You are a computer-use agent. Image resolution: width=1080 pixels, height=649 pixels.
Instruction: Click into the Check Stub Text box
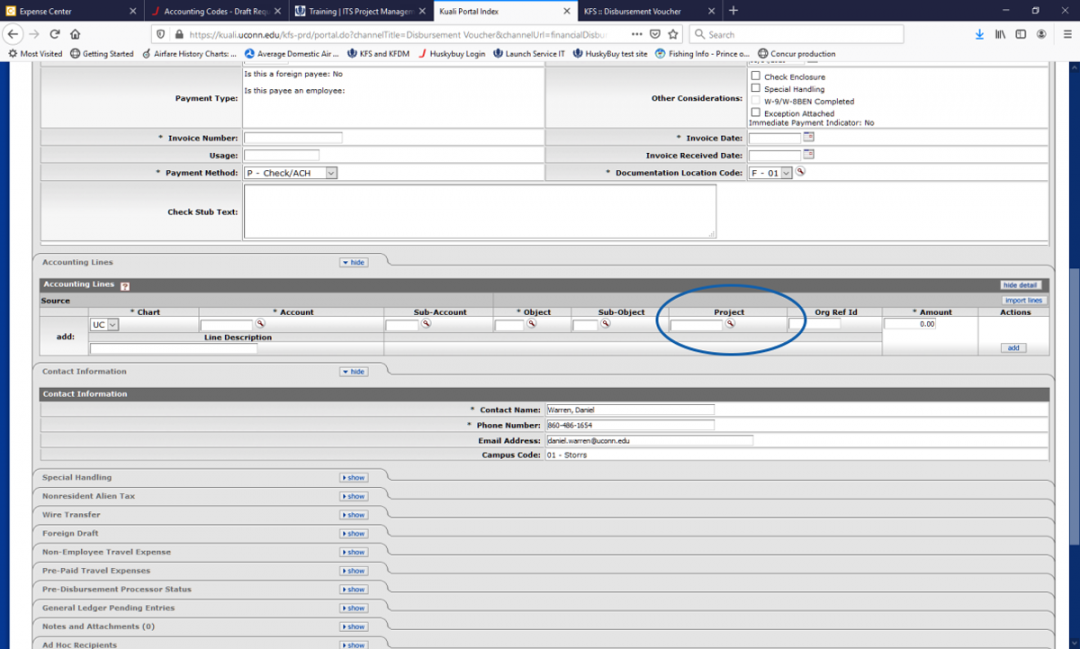pos(480,211)
